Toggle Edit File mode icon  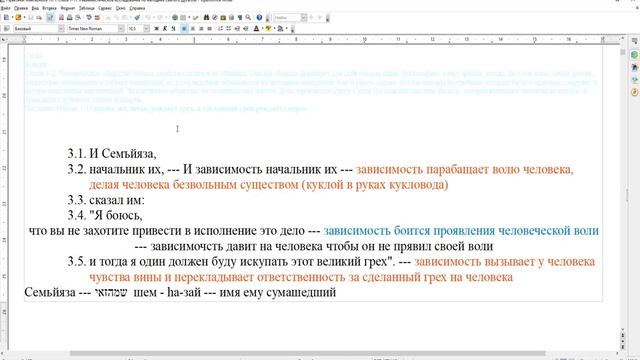[50, 18]
